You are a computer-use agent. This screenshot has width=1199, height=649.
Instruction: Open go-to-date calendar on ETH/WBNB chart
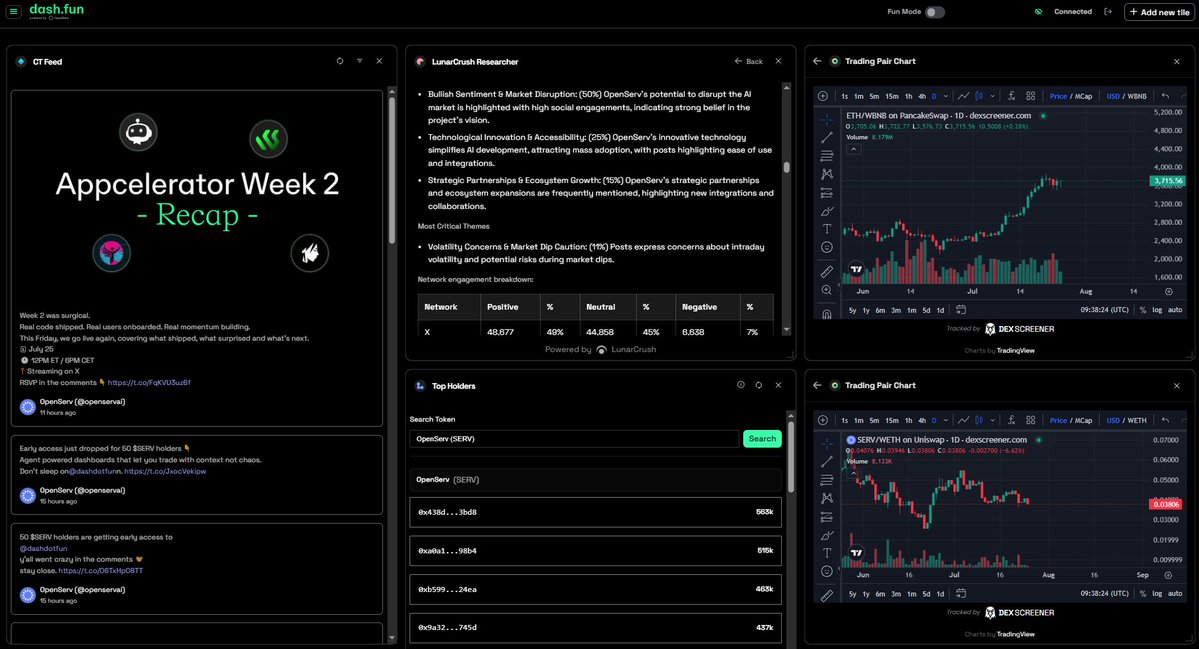[x=961, y=310]
